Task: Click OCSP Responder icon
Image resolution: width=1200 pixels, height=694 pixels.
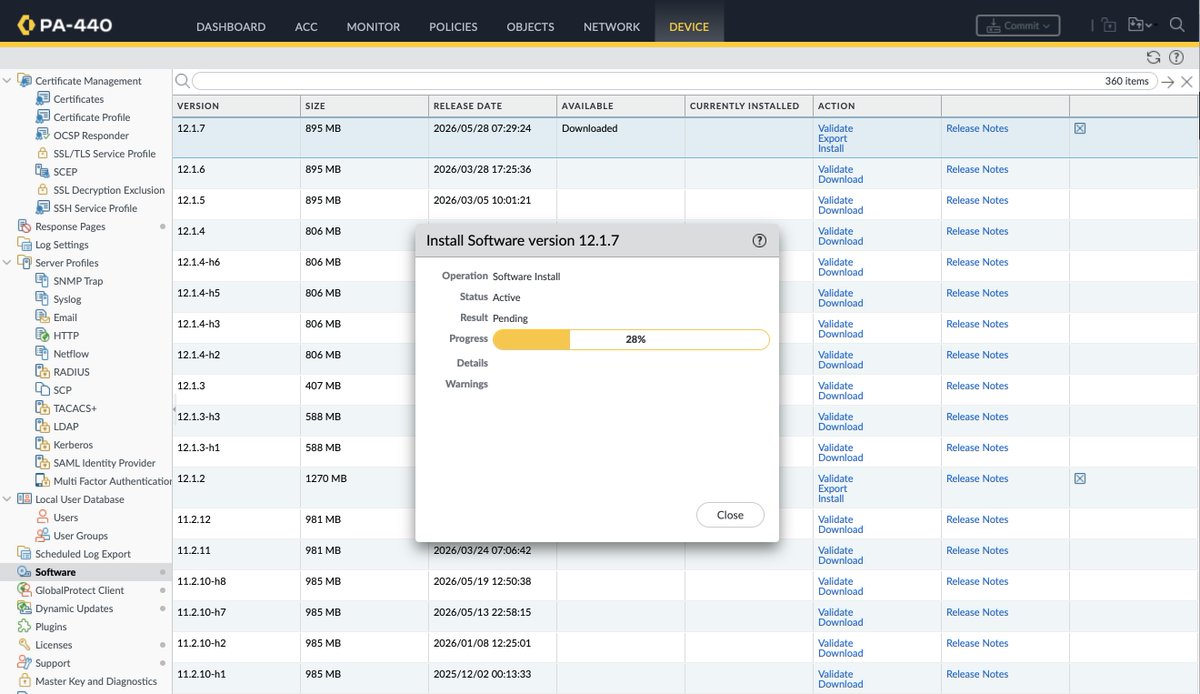Action: point(43,135)
